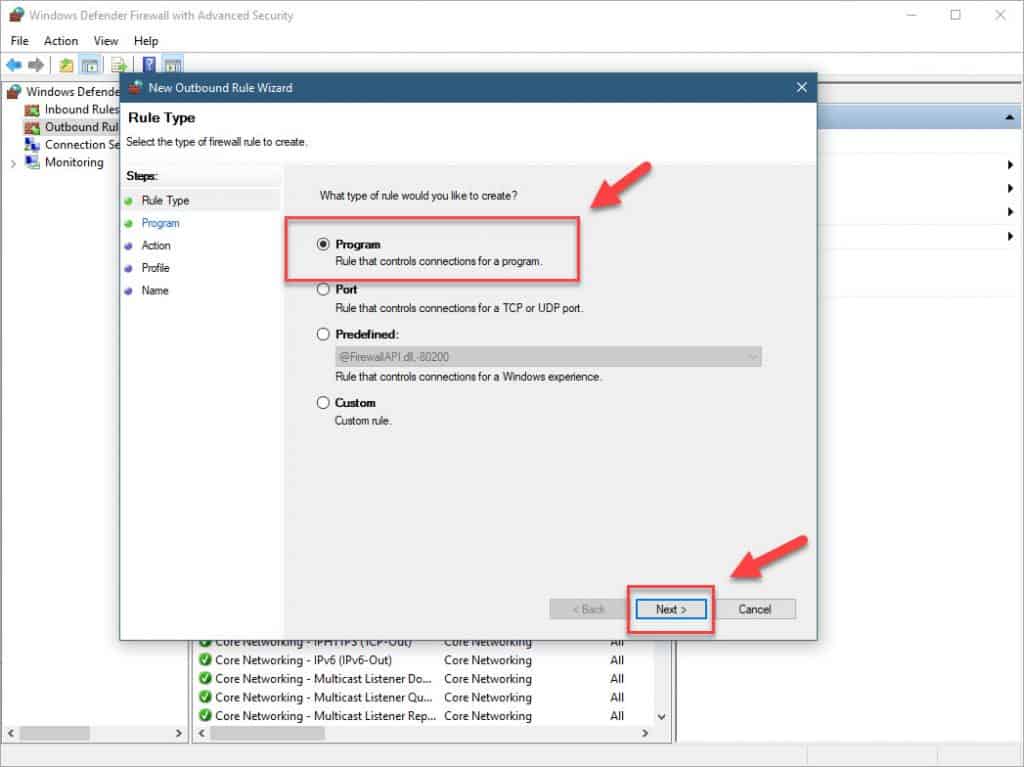Click the Back navigation arrow icon

click(14, 65)
